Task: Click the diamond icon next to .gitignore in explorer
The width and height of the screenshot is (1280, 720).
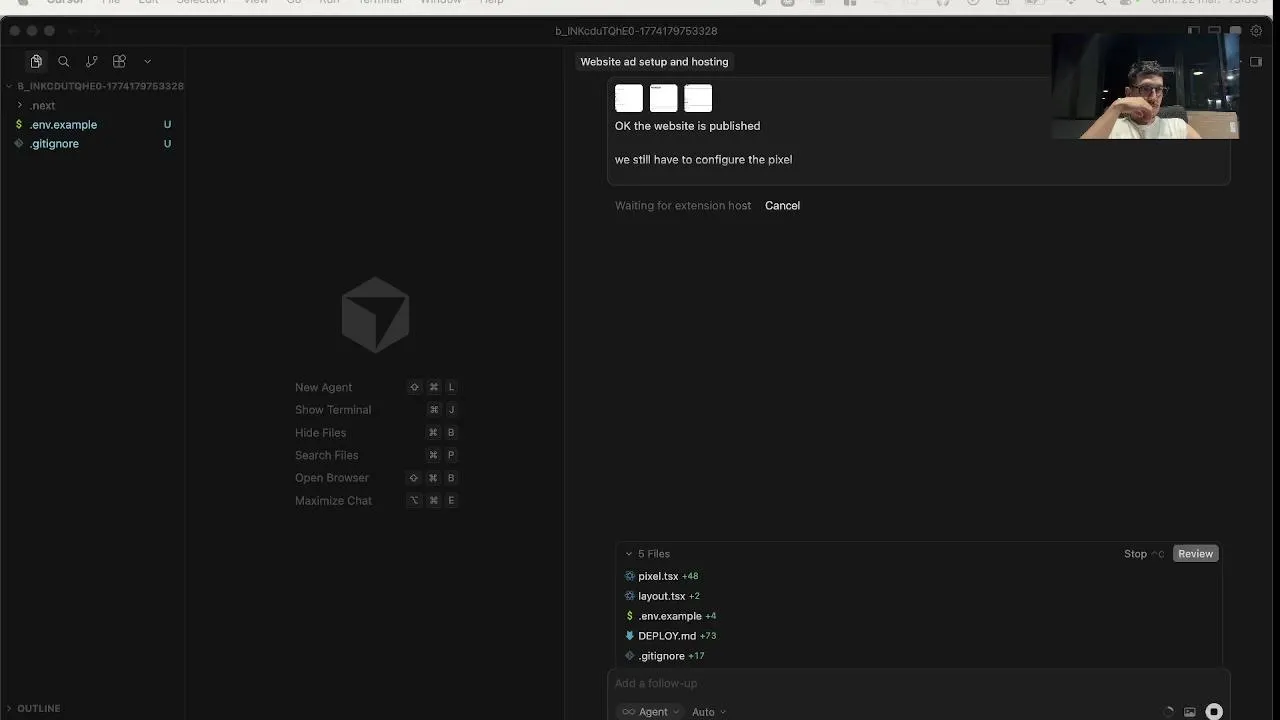Action: (19, 144)
